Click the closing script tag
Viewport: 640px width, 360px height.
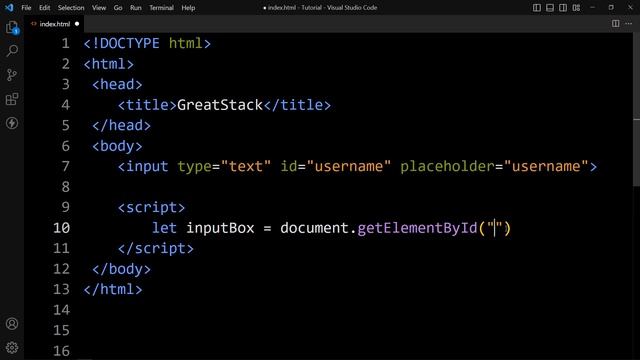[156, 248]
